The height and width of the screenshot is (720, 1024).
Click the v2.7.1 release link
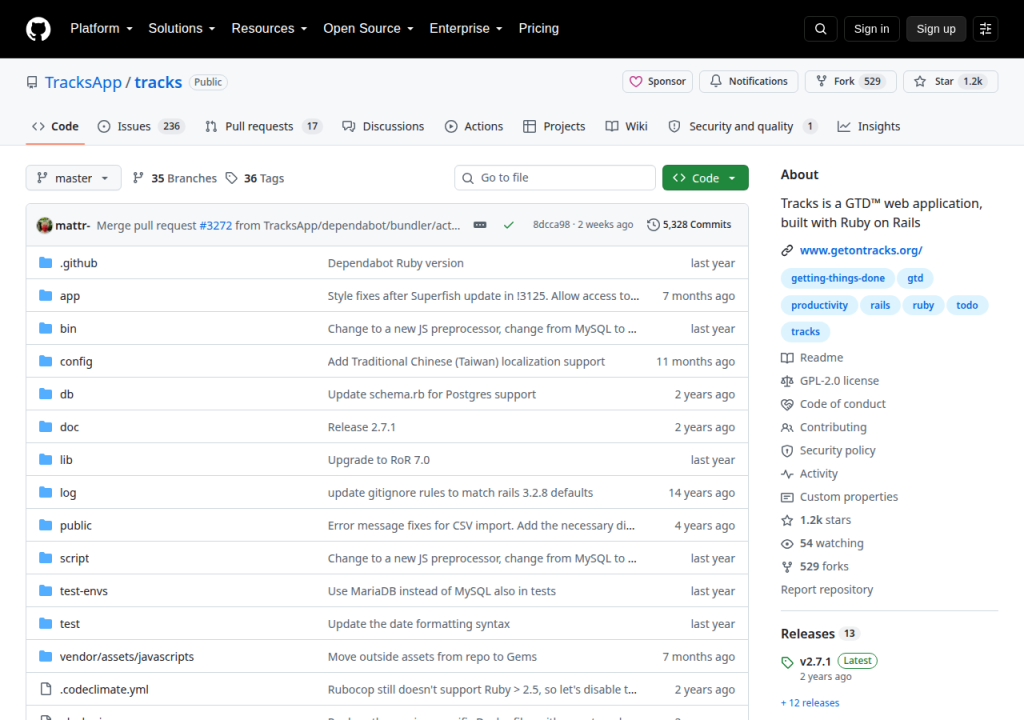point(815,661)
